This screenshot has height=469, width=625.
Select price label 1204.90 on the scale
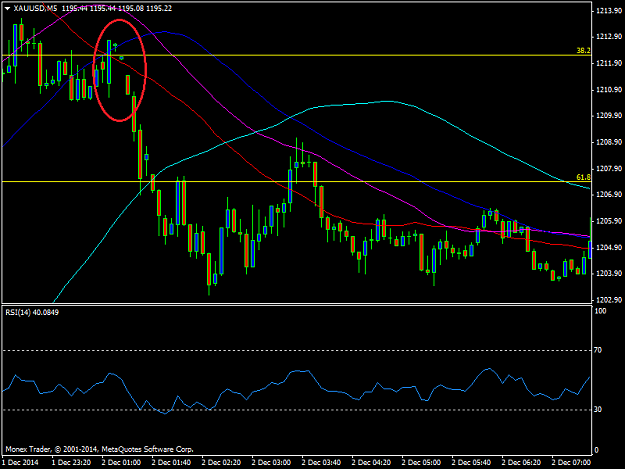coord(609,247)
